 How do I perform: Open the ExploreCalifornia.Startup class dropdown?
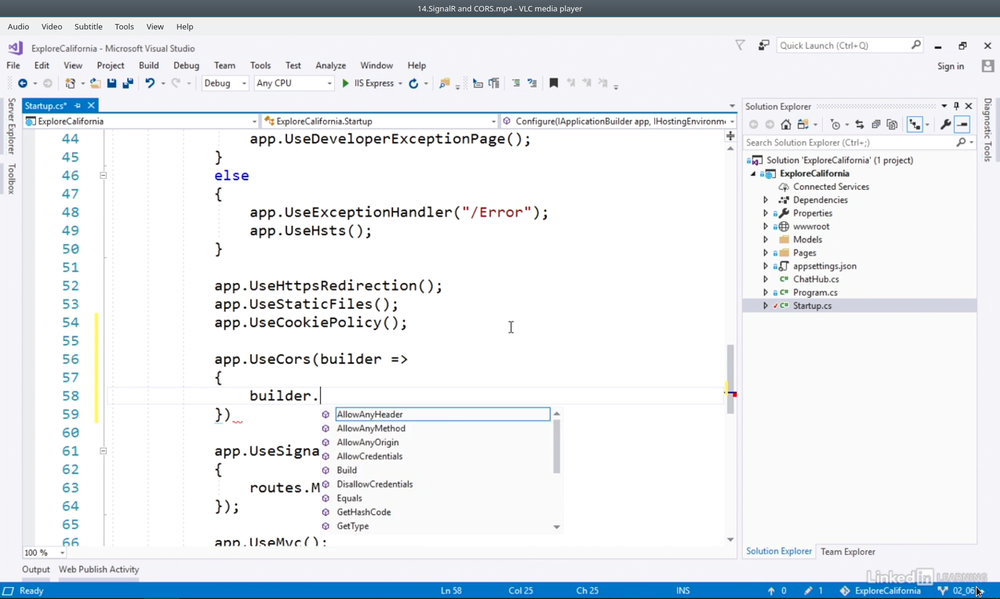[x=379, y=121]
